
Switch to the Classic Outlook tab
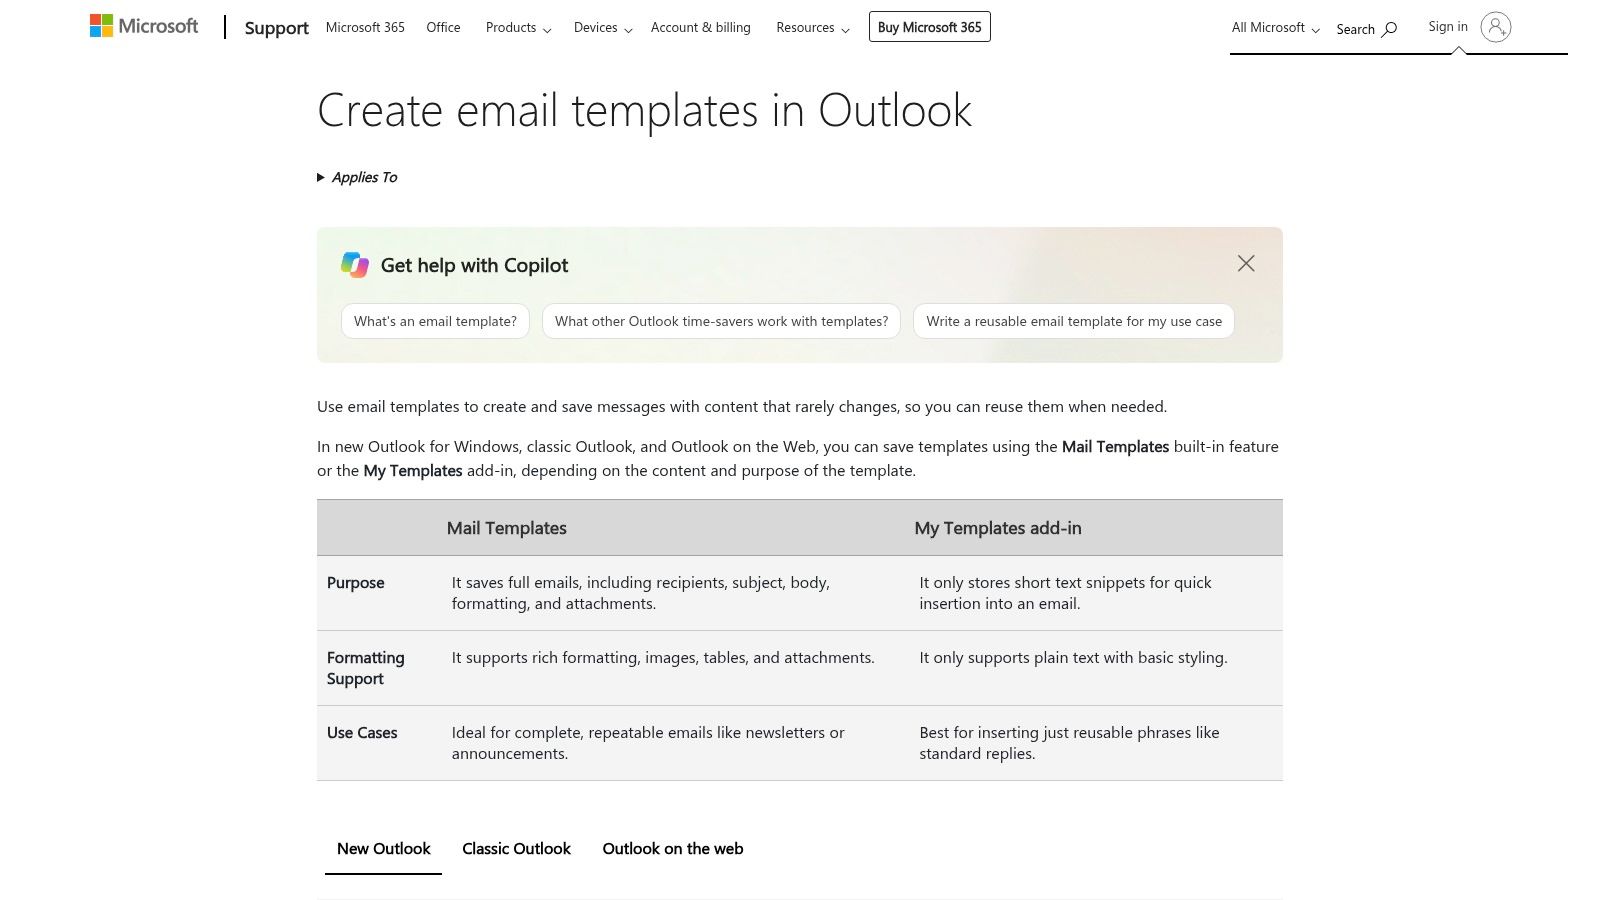pyautogui.click(x=516, y=849)
